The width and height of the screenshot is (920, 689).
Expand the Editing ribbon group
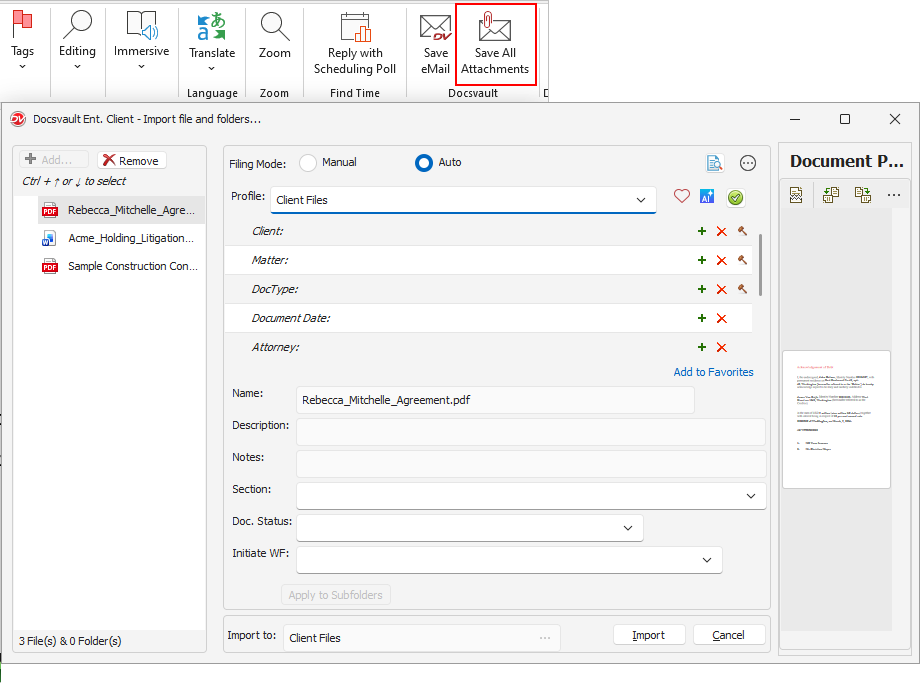coord(77,40)
